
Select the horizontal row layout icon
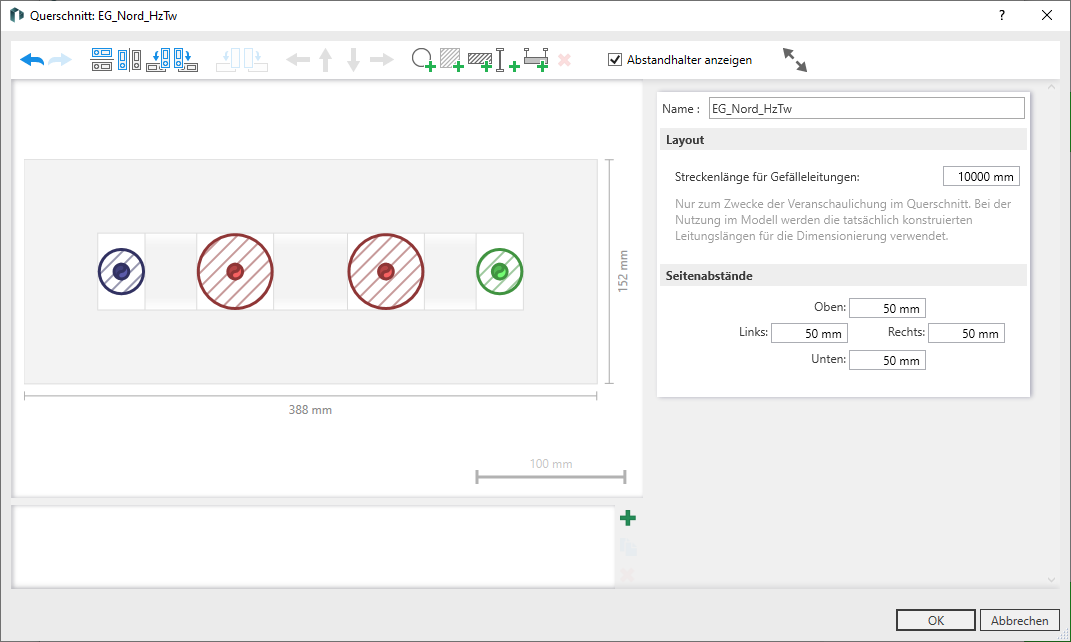[x=102, y=60]
